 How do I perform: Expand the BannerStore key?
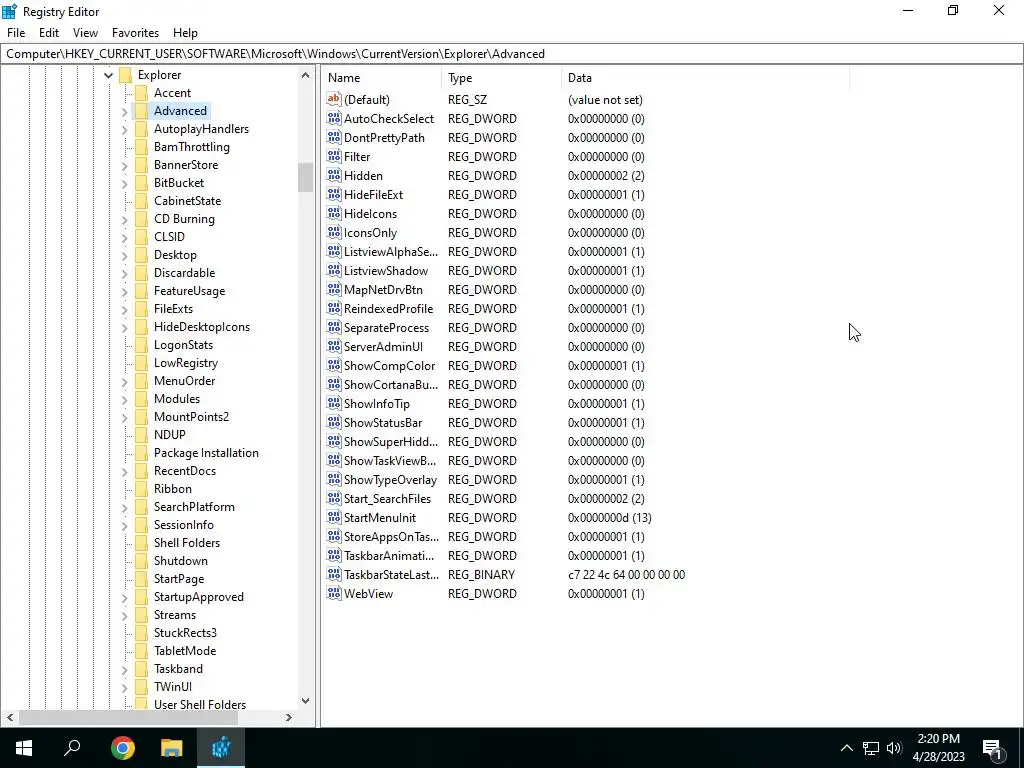pos(124,166)
